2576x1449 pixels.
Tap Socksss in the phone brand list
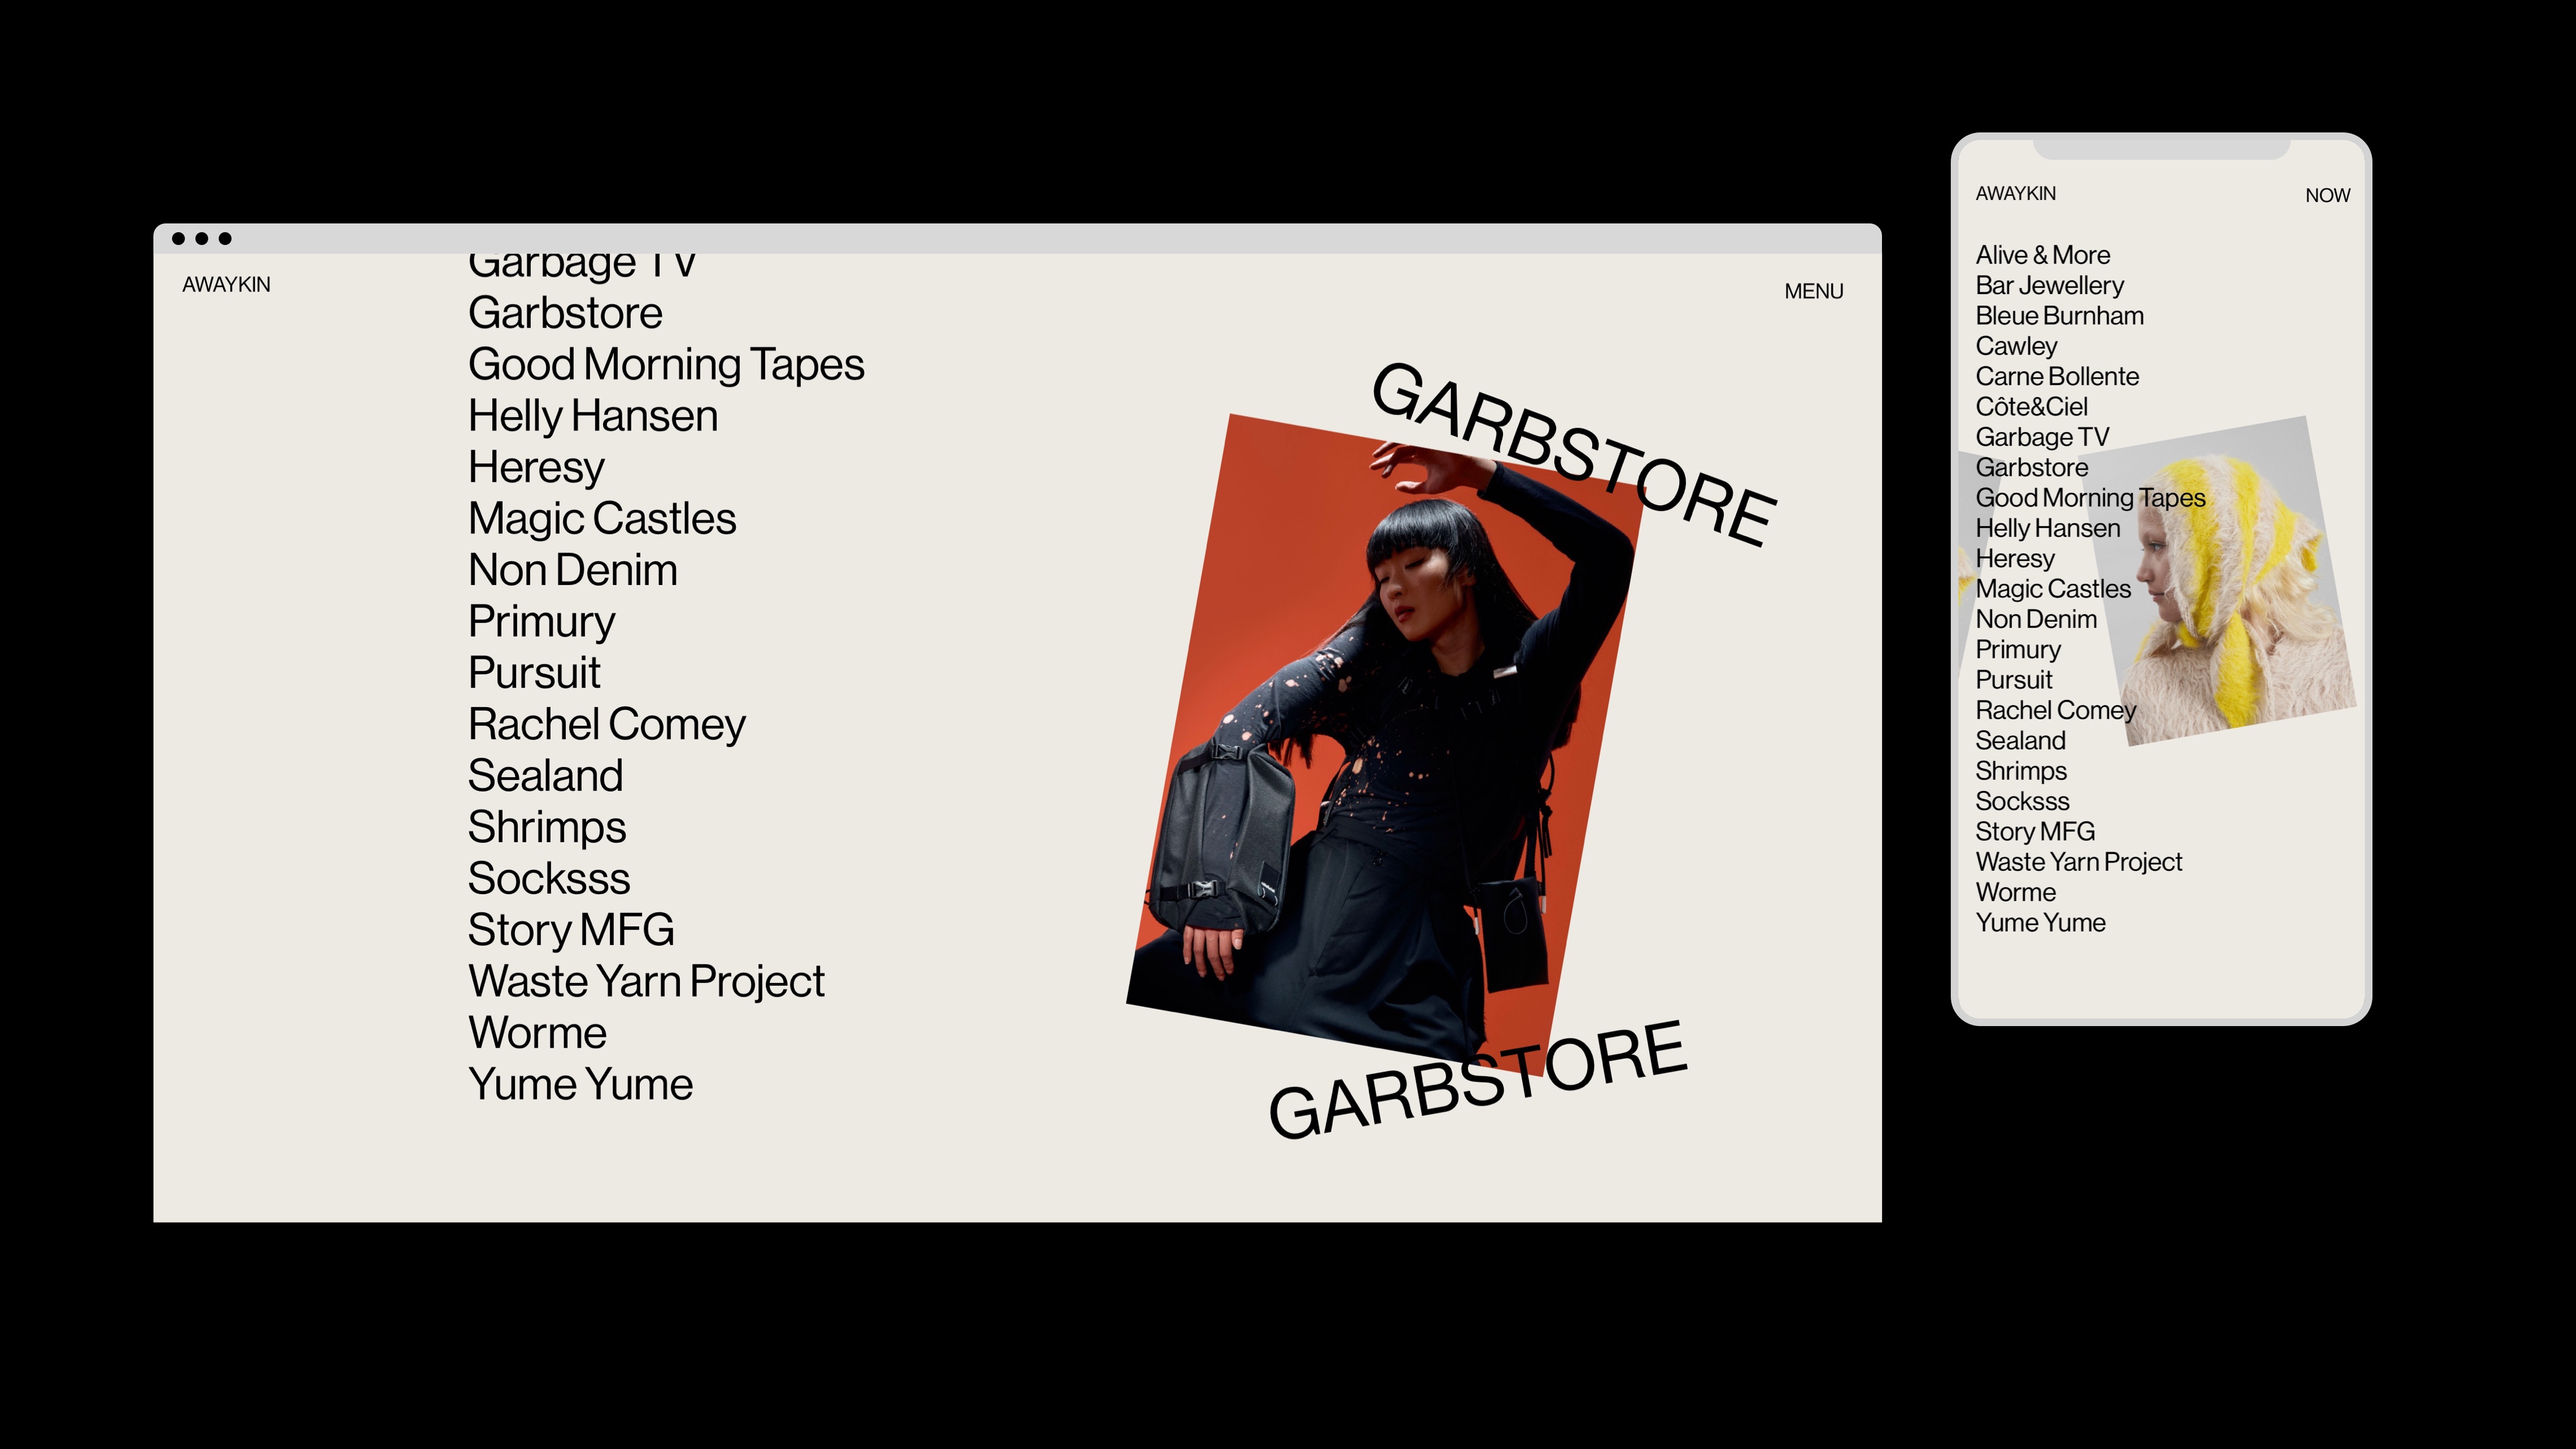(x=2022, y=802)
